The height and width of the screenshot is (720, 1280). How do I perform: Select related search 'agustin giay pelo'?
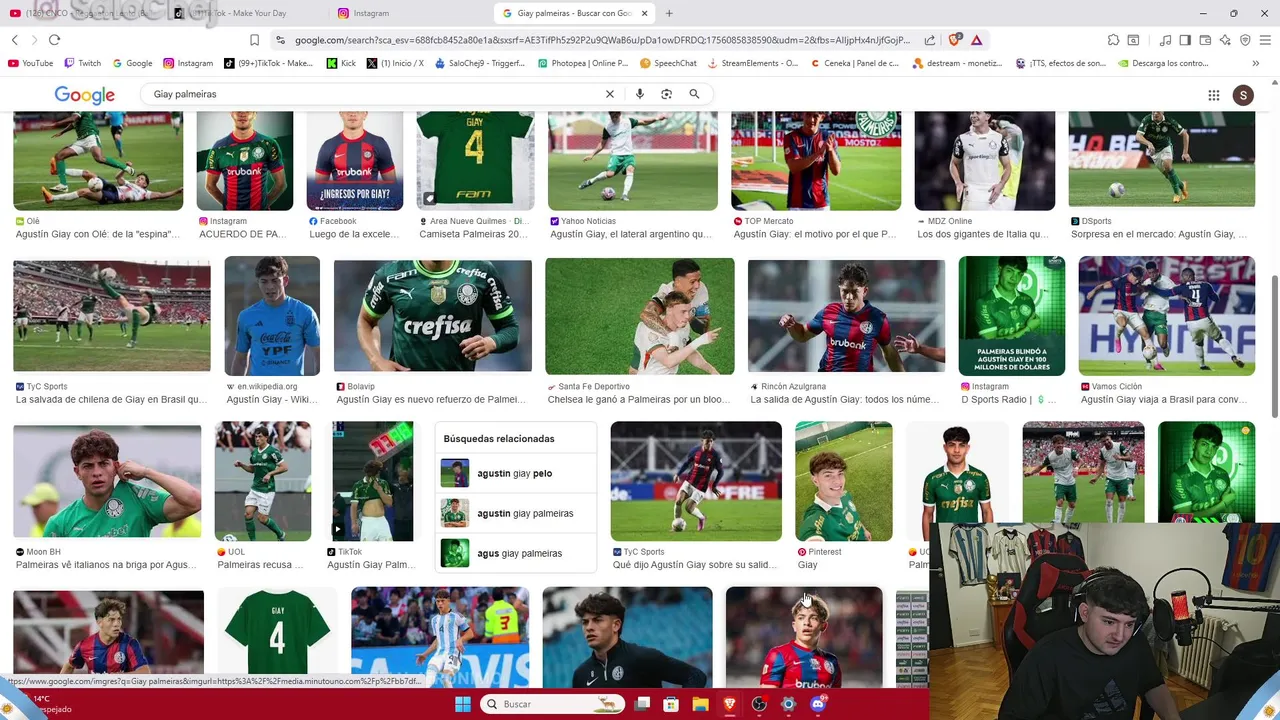(x=516, y=473)
